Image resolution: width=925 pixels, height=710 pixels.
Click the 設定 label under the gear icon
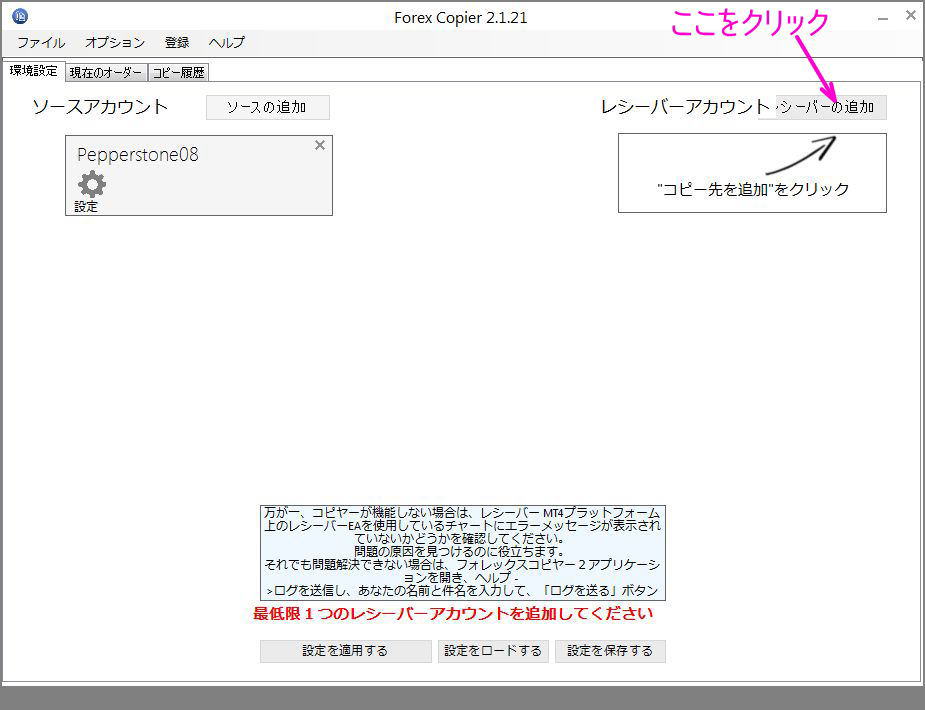click(x=88, y=206)
